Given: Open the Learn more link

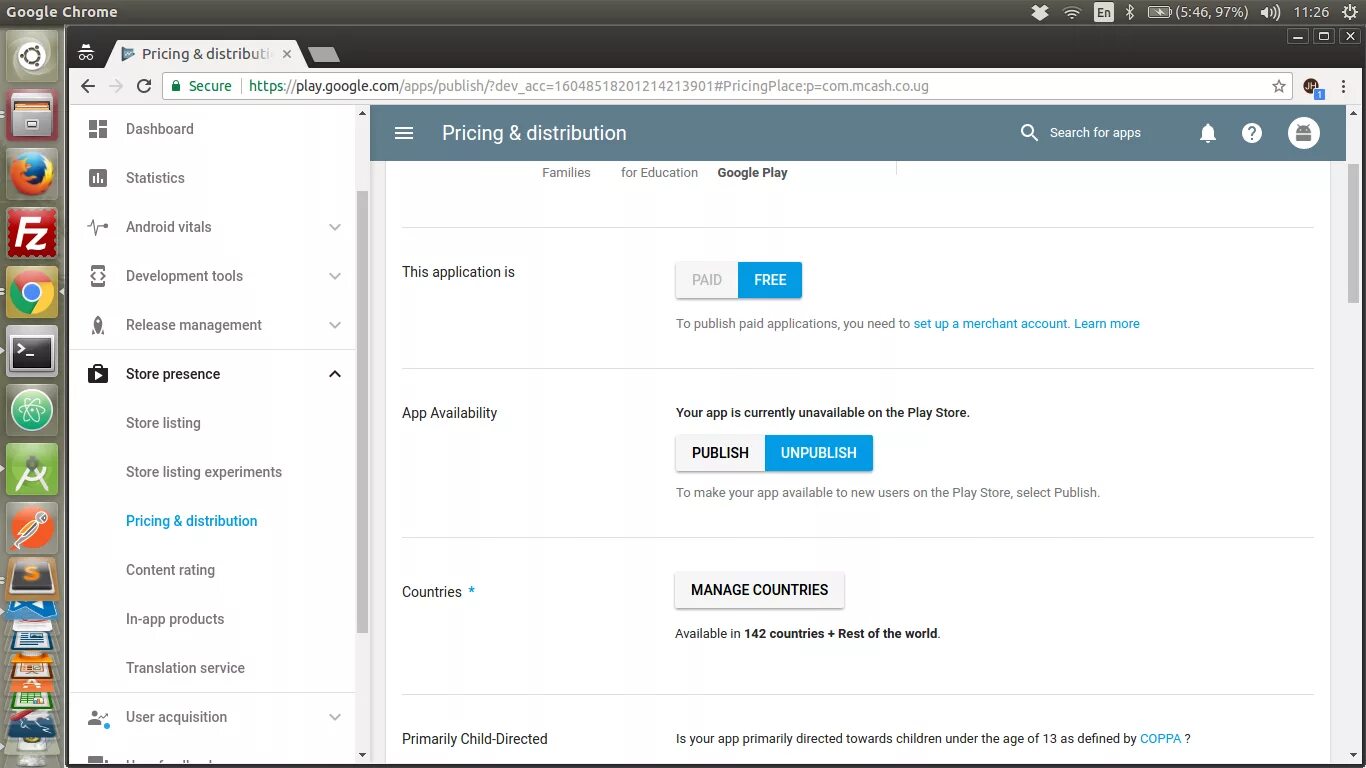Looking at the screenshot, I should [x=1107, y=324].
